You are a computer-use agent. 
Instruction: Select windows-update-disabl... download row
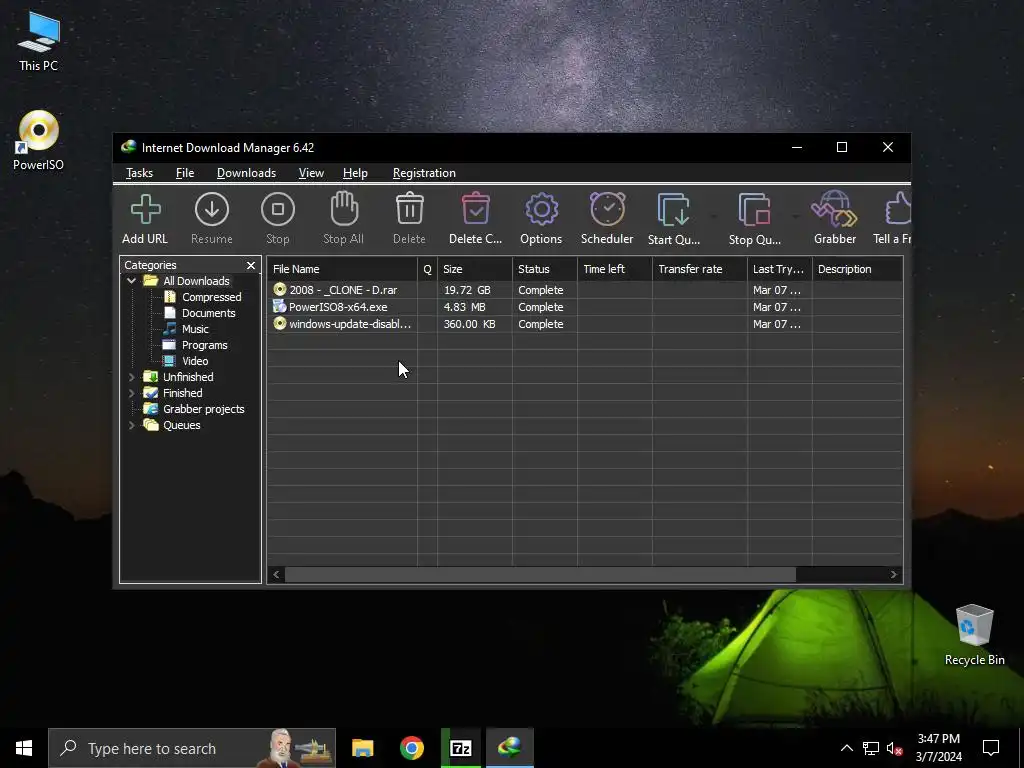point(585,324)
